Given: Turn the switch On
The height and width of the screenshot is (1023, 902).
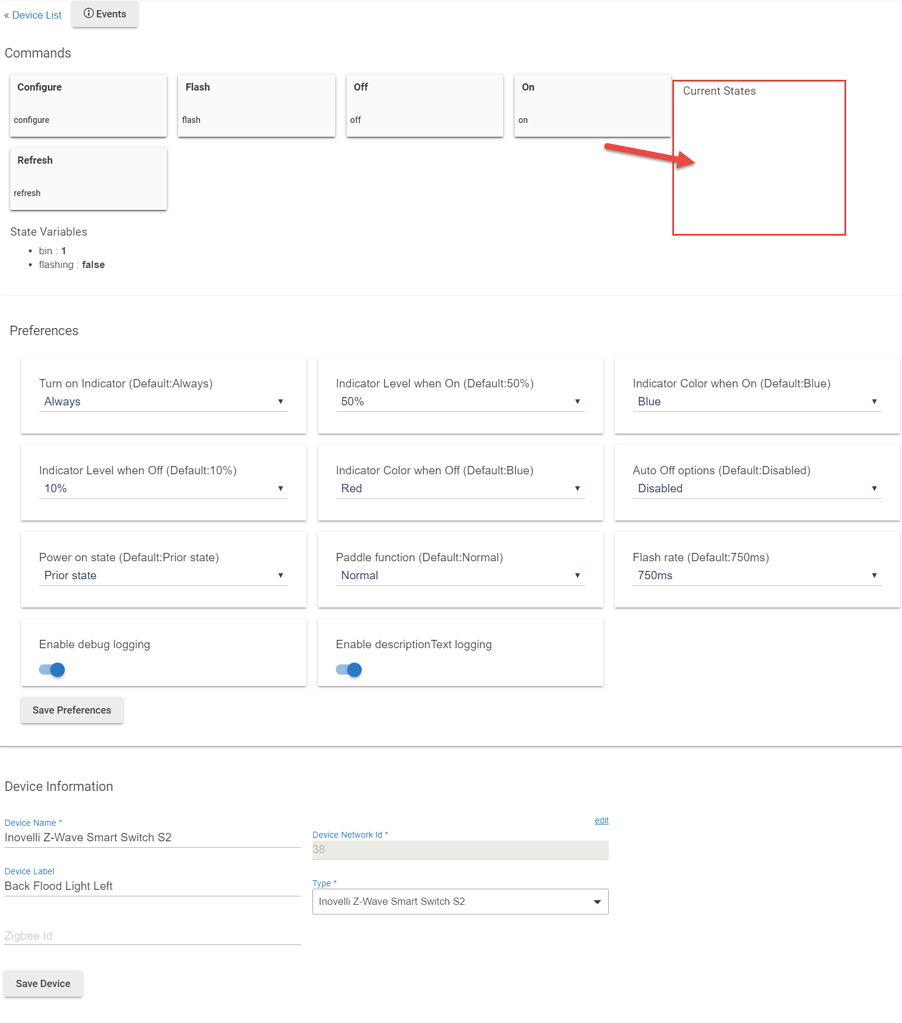Looking at the screenshot, I should (591, 105).
